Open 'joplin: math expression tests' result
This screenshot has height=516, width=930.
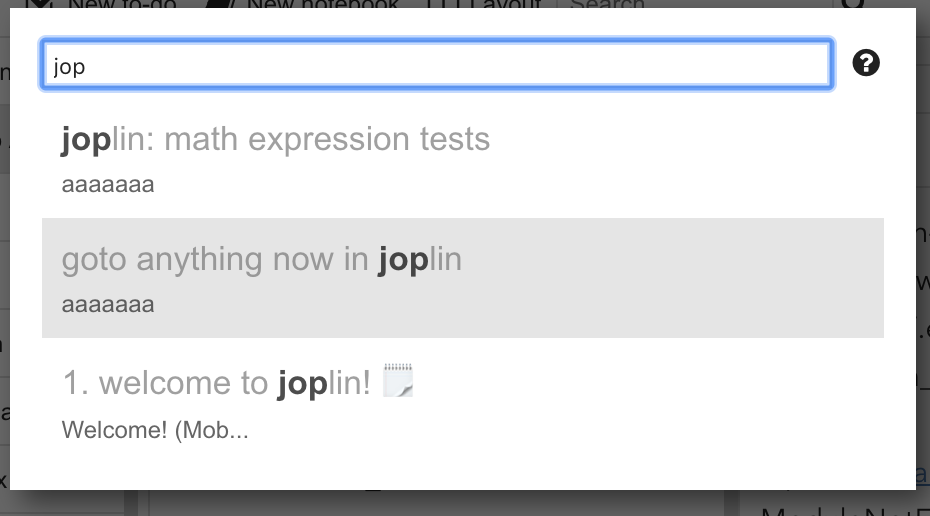[x=463, y=158]
